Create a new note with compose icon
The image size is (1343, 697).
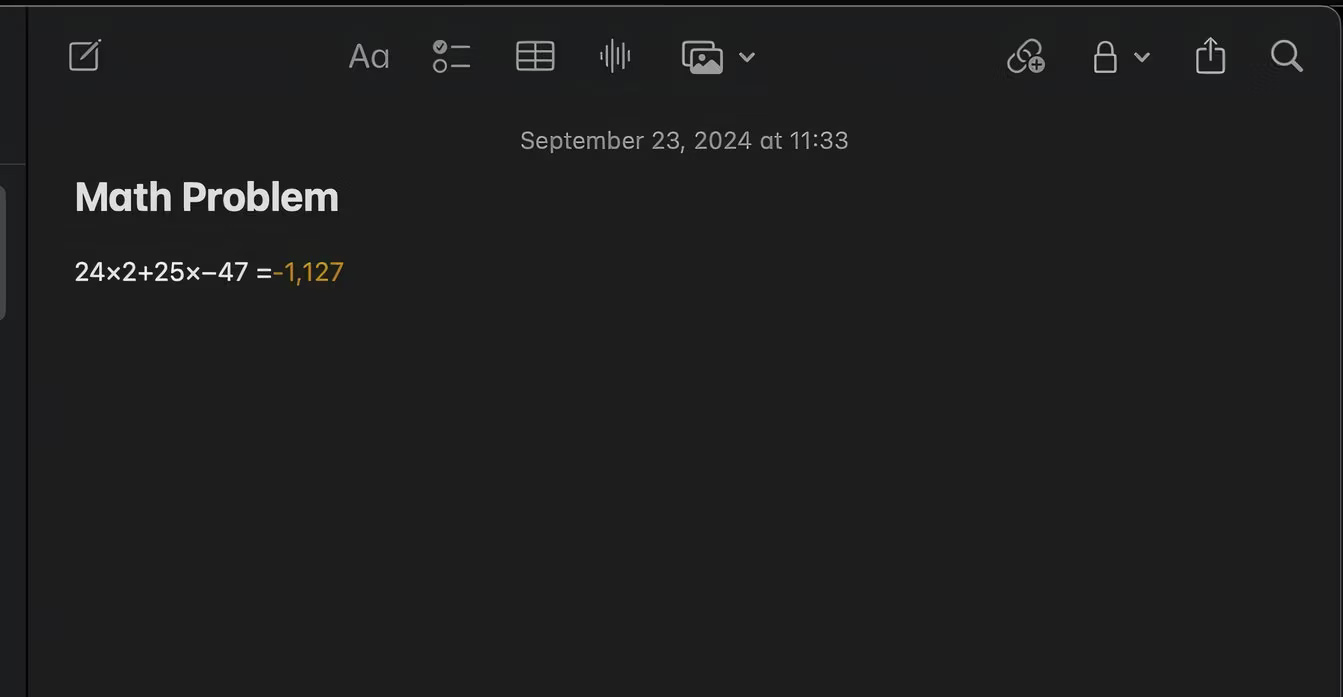[x=85, y=56]
